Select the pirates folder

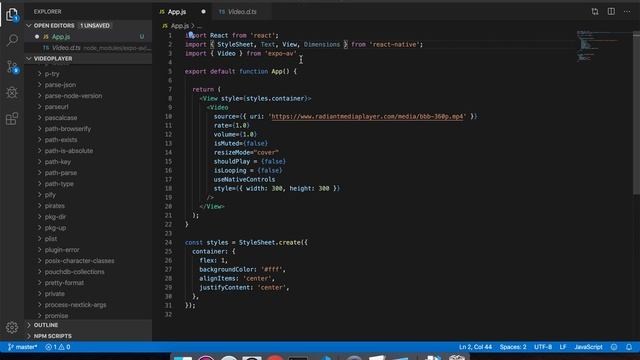tap(88, 206)
